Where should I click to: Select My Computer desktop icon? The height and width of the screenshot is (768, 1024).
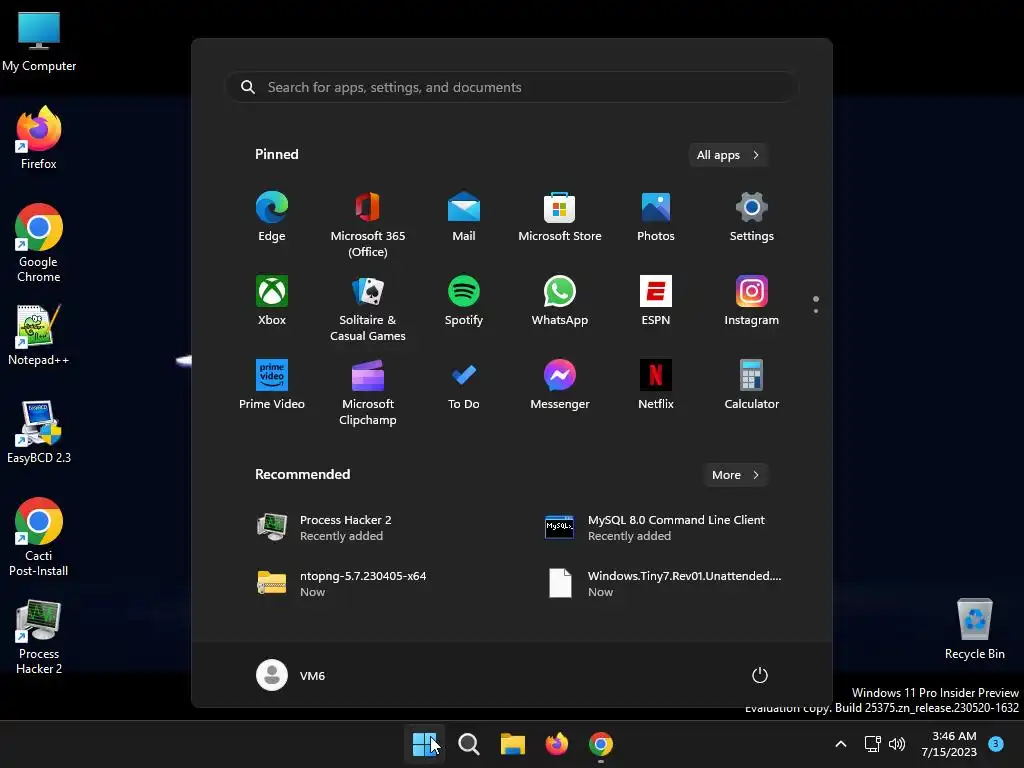click(39, 41)
